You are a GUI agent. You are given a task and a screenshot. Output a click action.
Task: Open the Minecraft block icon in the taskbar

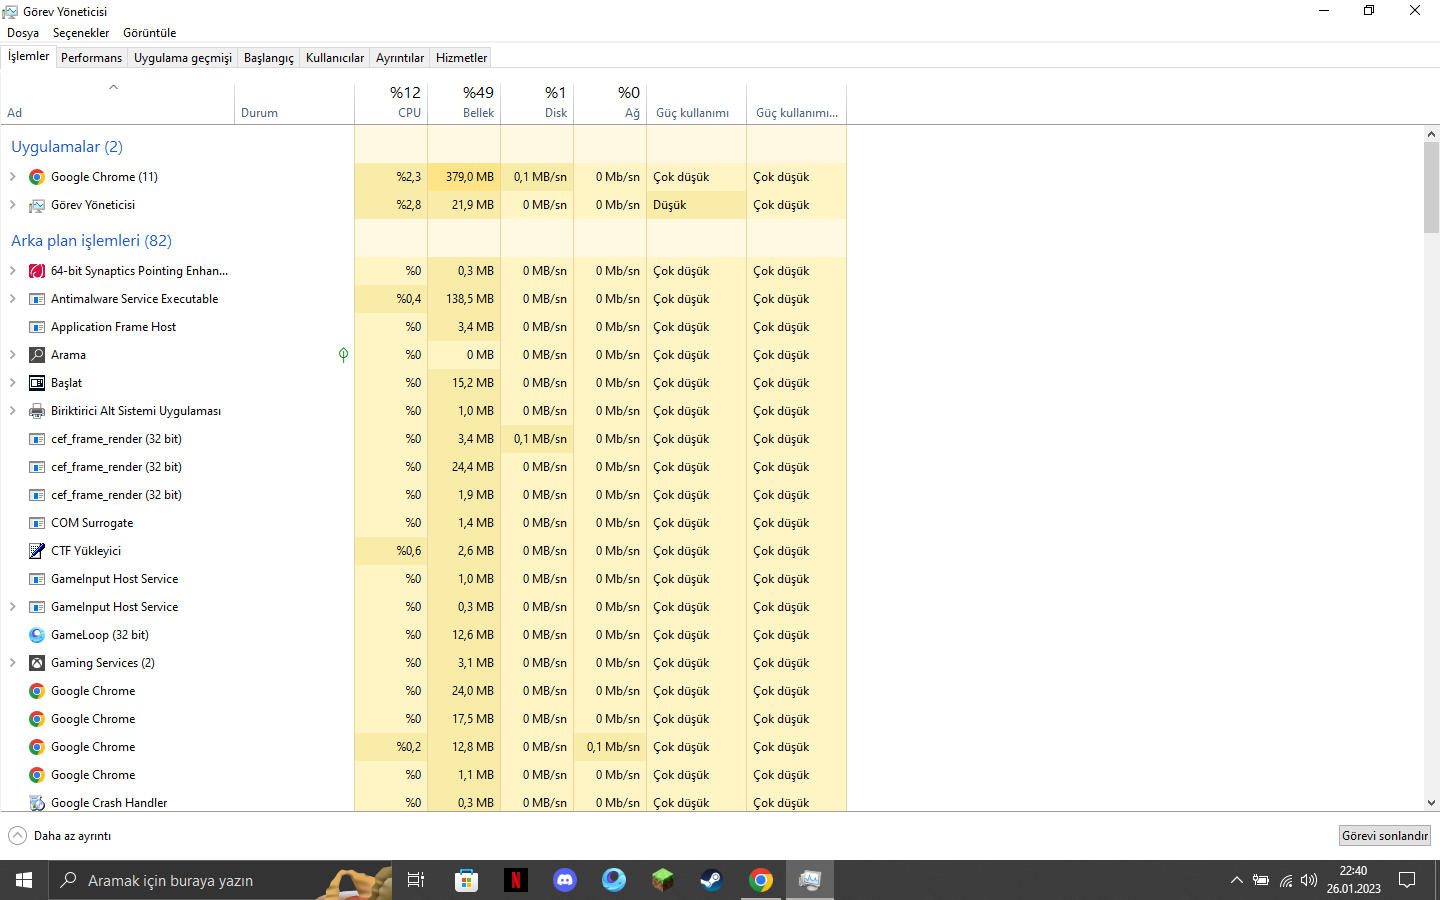[x=662, y=880]
